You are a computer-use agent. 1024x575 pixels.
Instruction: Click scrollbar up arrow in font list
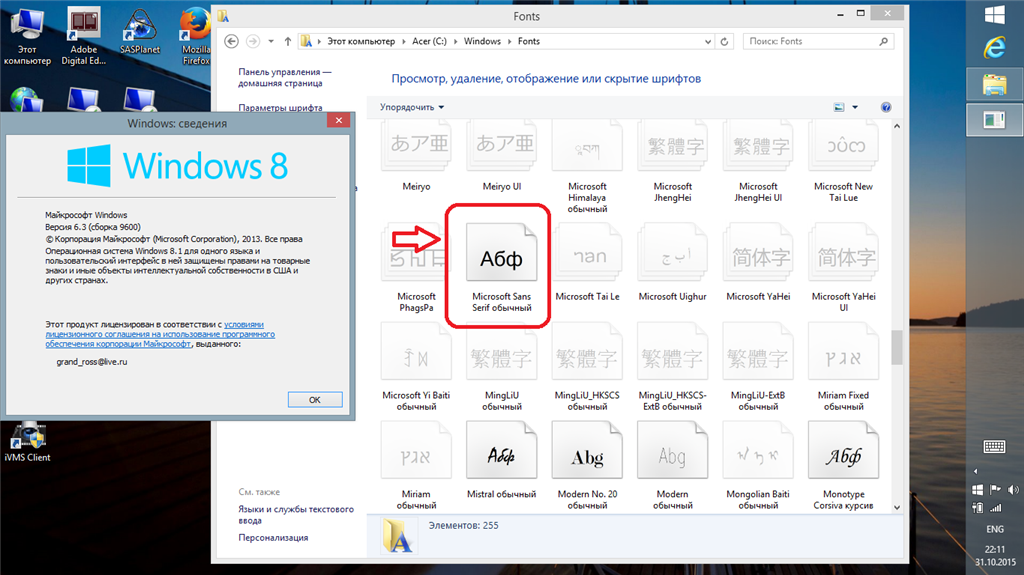click(x=897, y=126)
